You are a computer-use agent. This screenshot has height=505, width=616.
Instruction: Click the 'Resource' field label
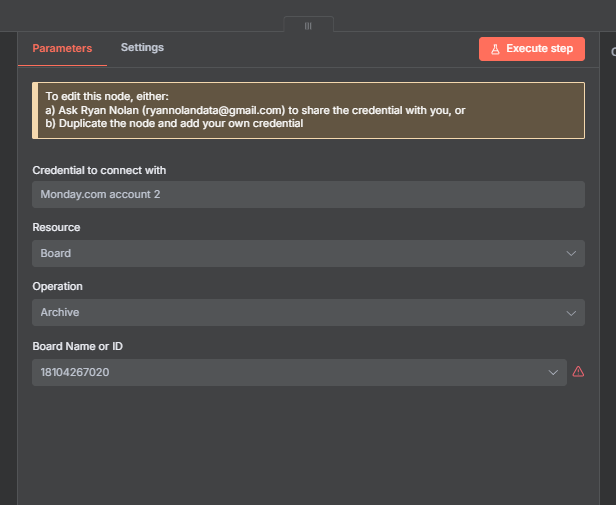point(56,228)
